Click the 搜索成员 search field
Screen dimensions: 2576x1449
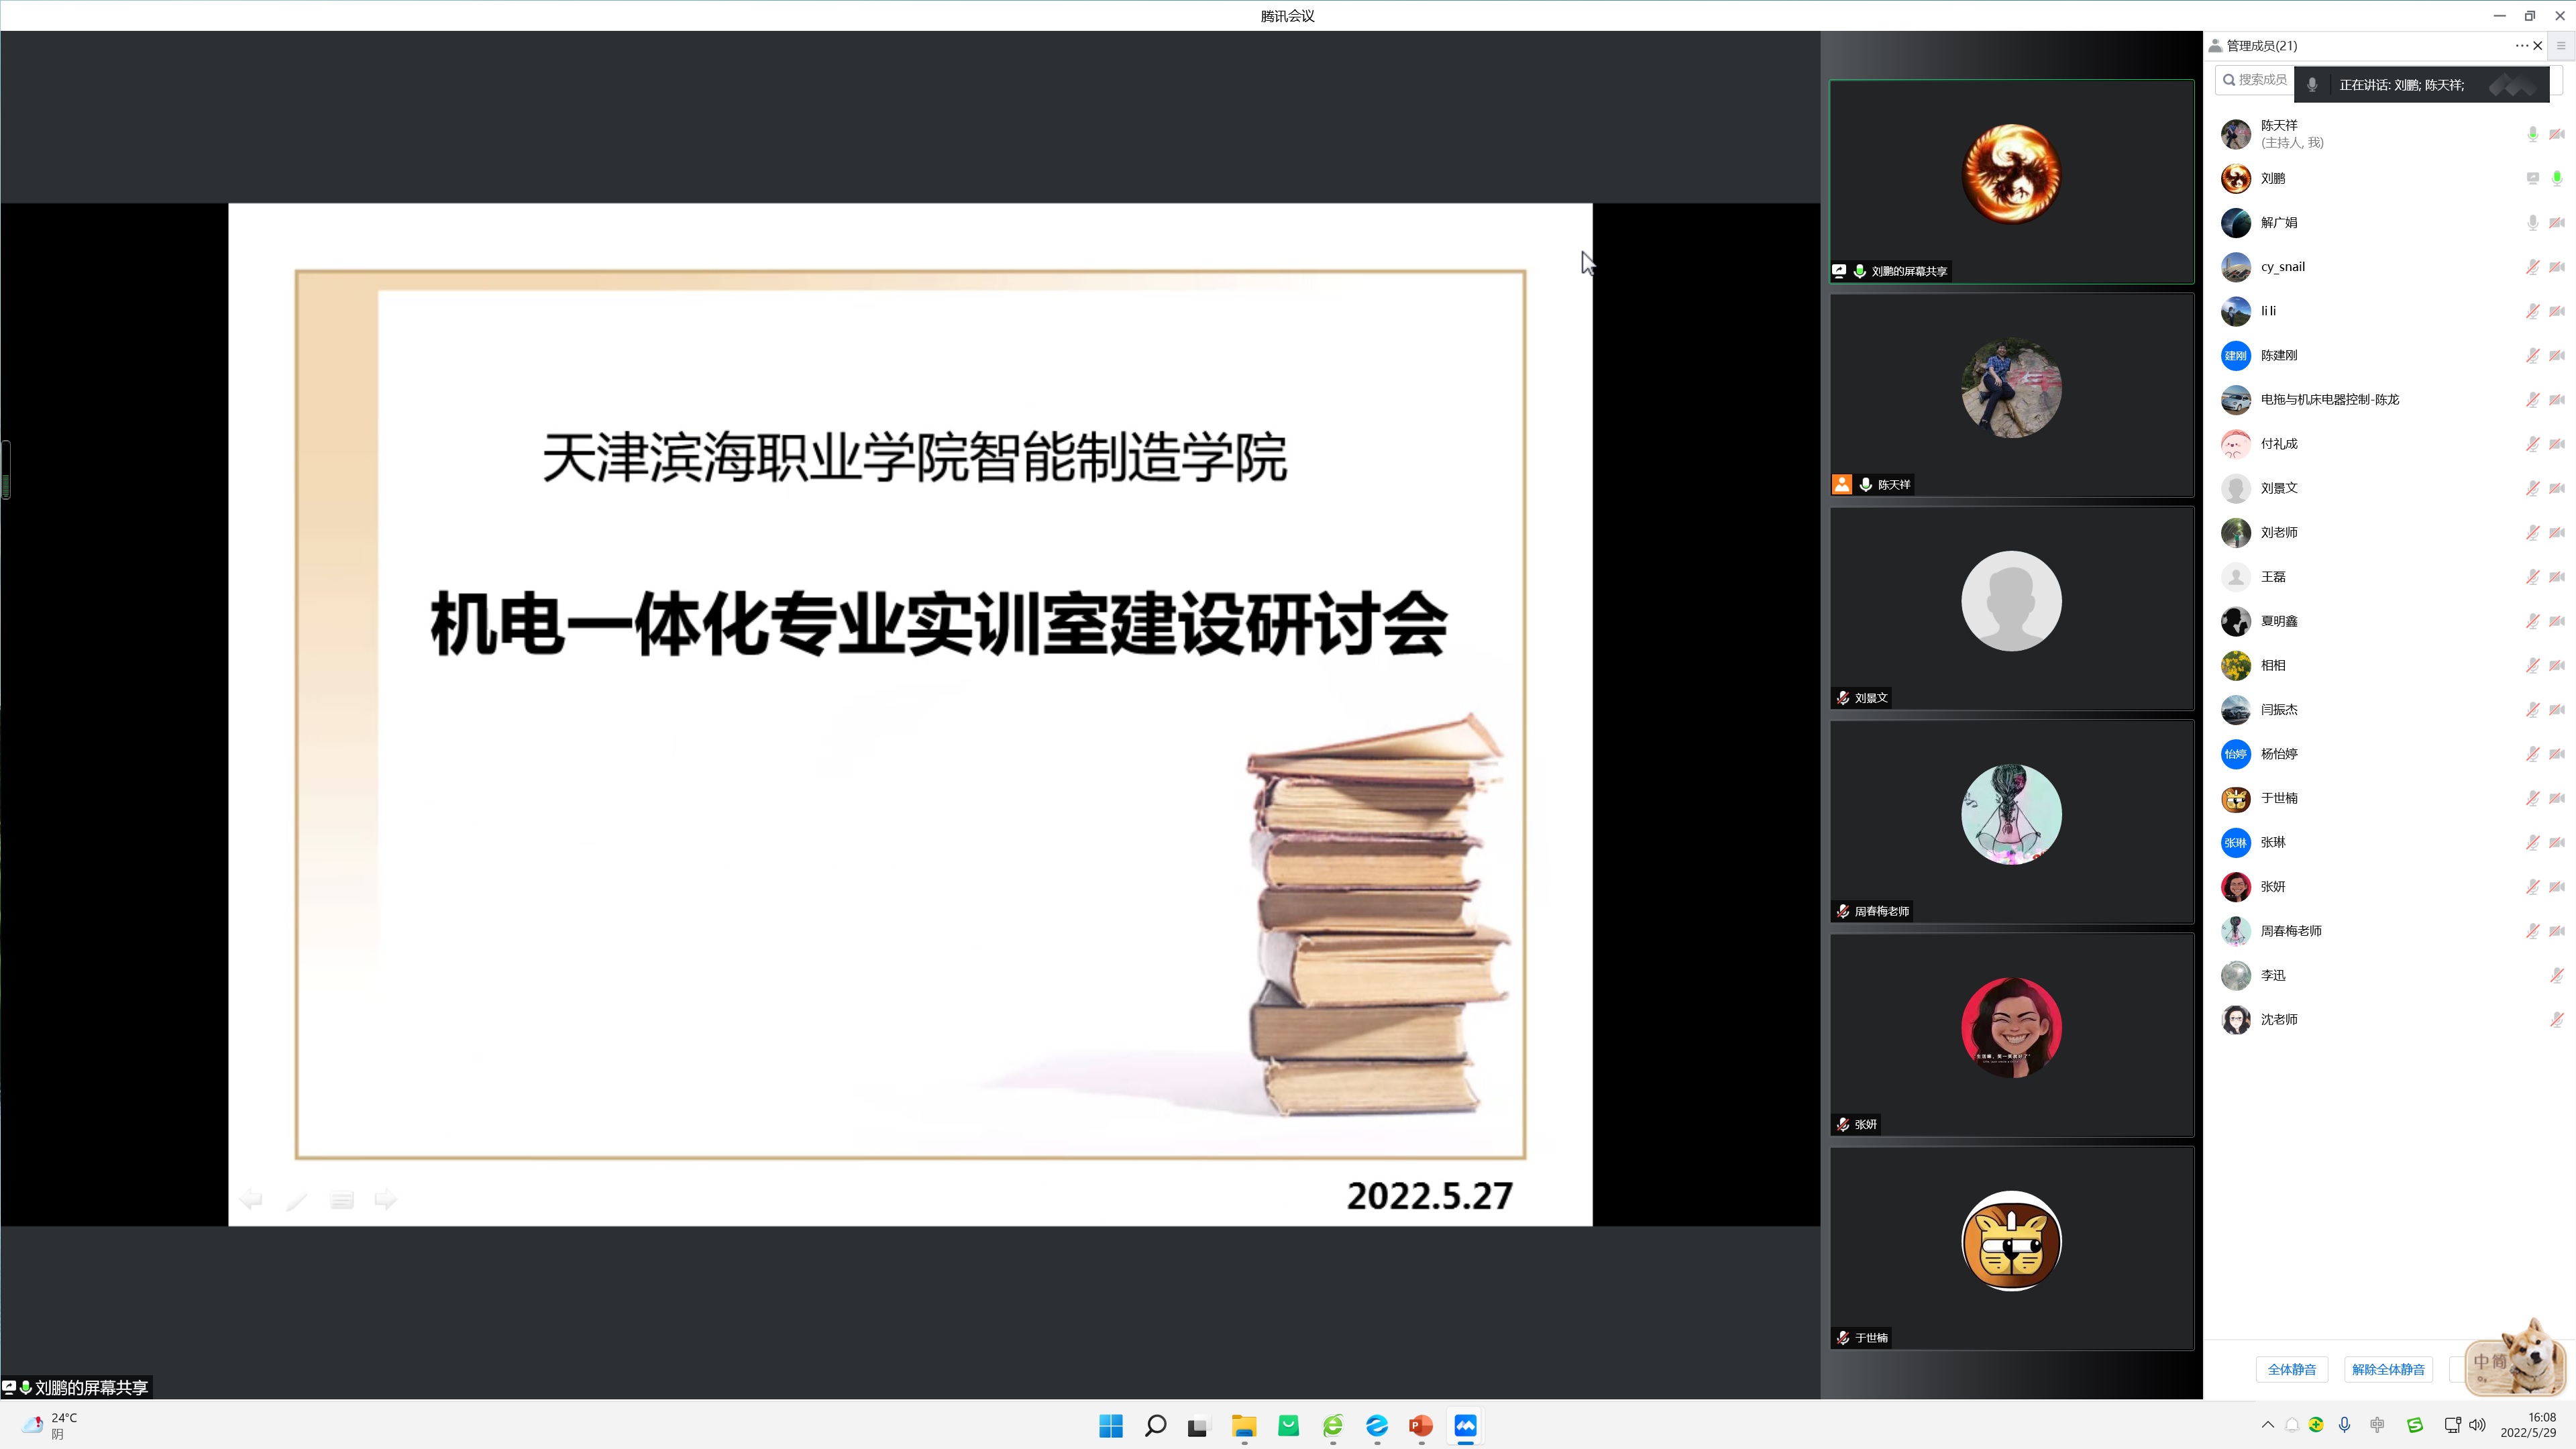tap(2258, 79)
